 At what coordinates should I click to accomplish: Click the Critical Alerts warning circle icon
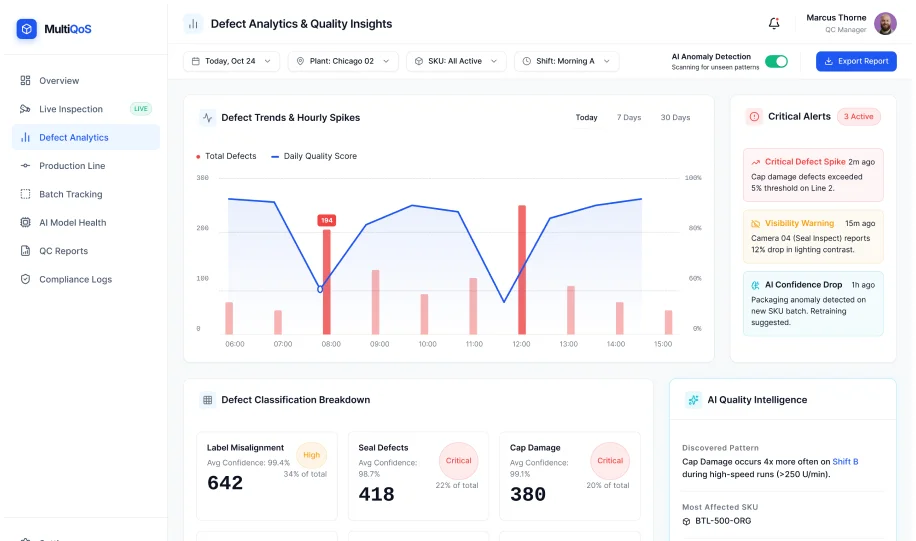coord(754,117)
